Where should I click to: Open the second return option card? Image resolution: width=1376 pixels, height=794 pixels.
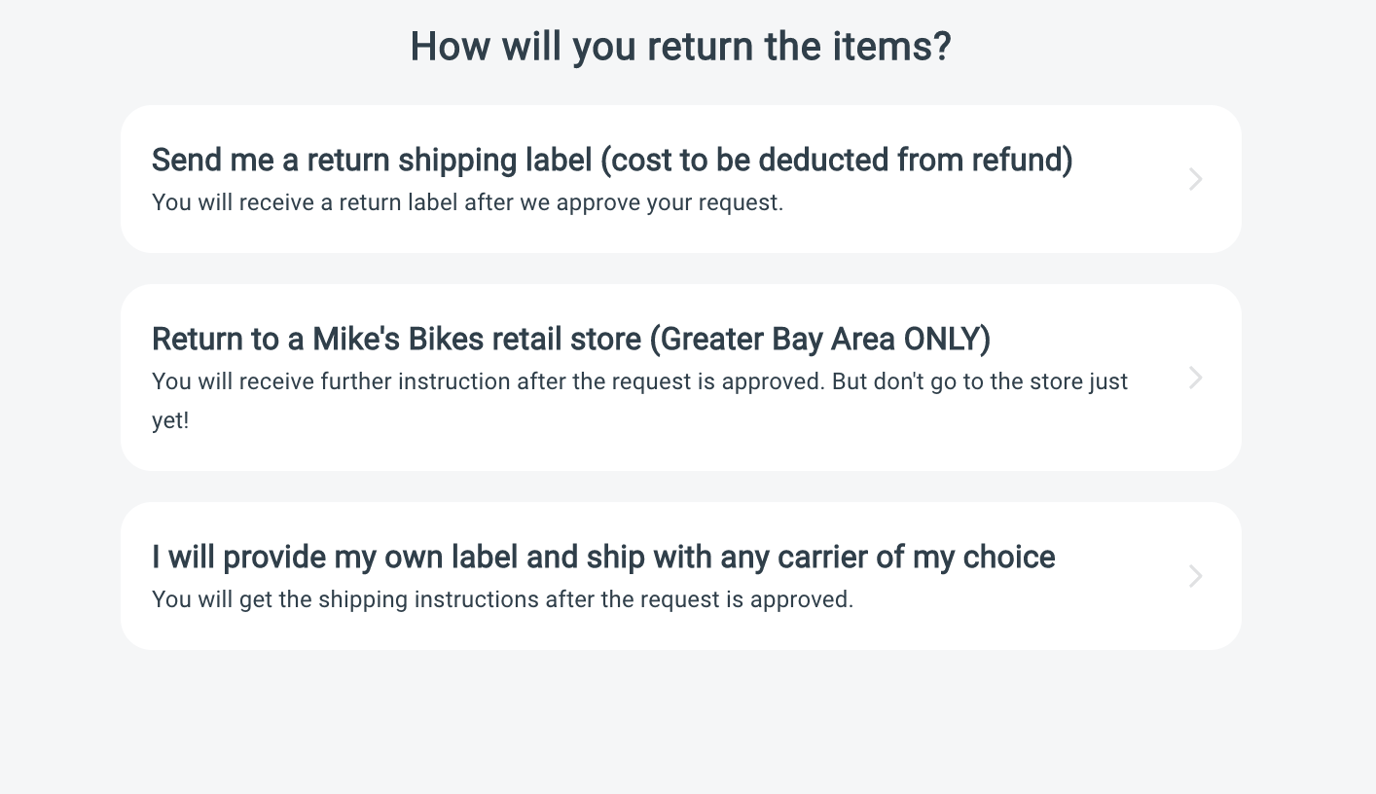pos(680,377)
